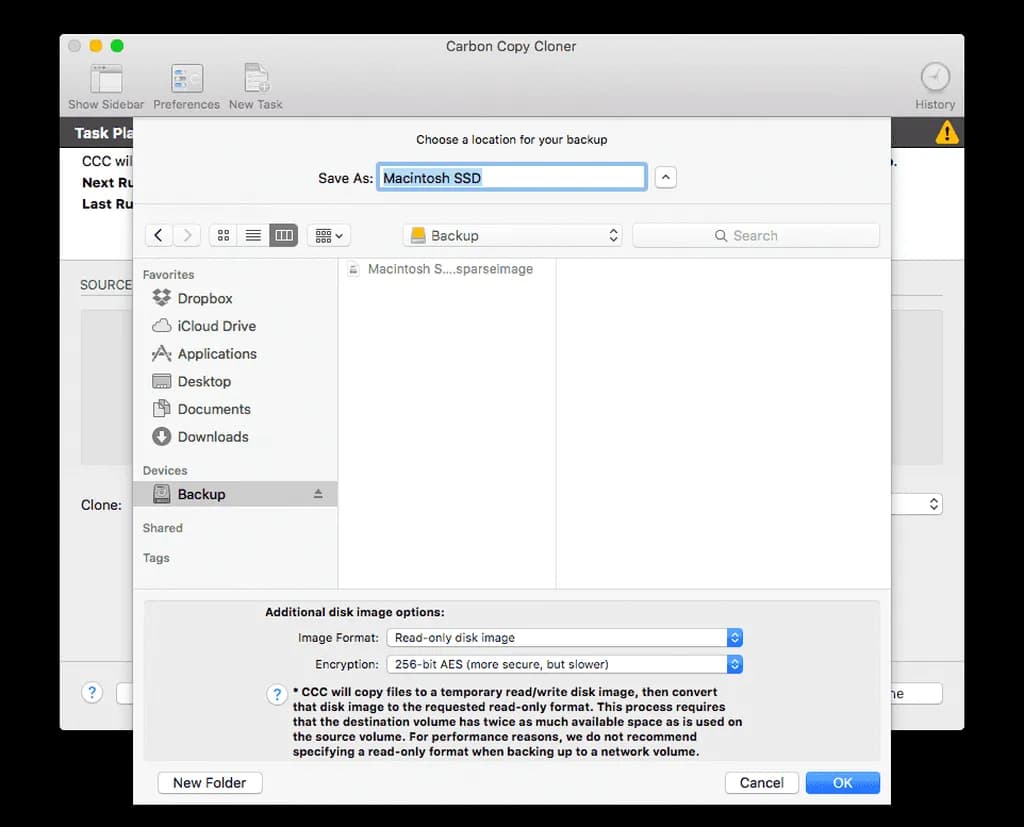
Task: Click the New Folder button
Action: click(210, 783)
